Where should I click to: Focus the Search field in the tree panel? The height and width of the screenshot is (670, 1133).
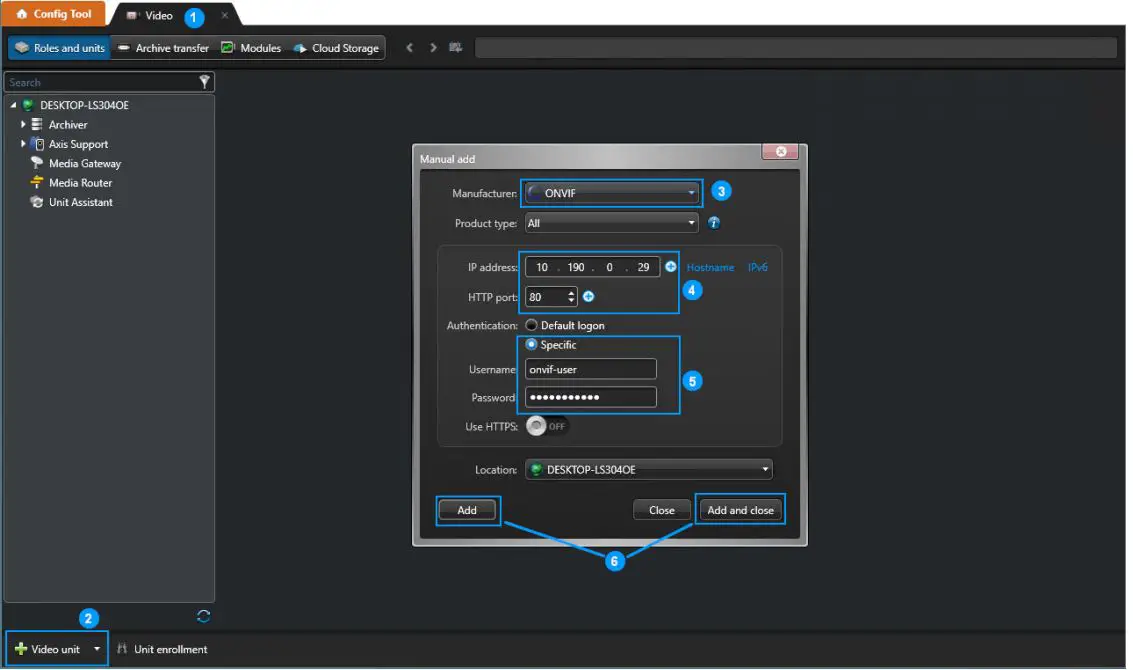tap(101, 82)
